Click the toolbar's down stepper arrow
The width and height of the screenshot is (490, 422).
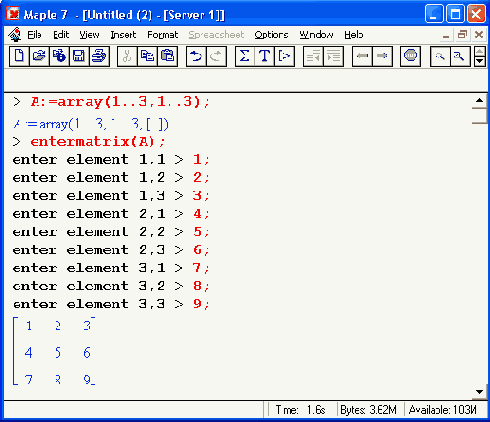pos(480,61)
